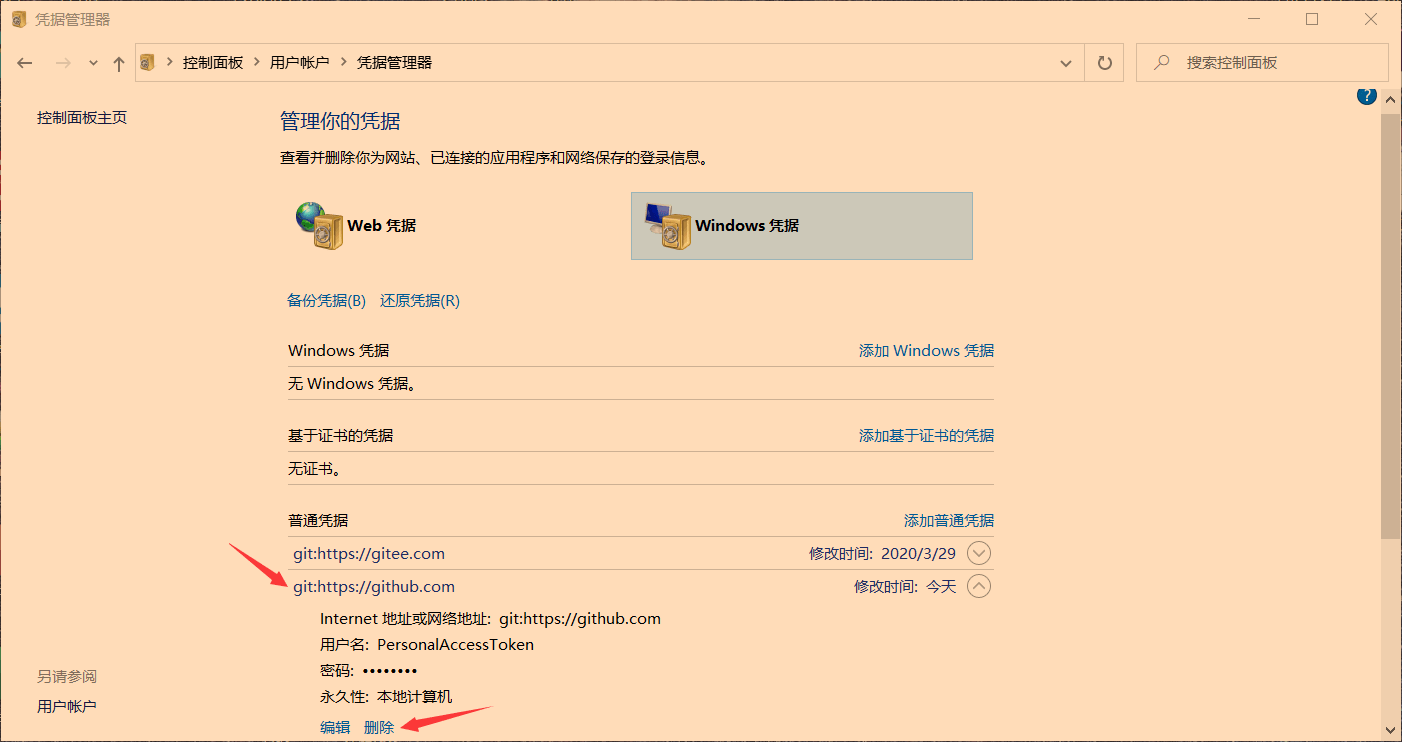Click the search magnifier icon

pos(1162,62)
